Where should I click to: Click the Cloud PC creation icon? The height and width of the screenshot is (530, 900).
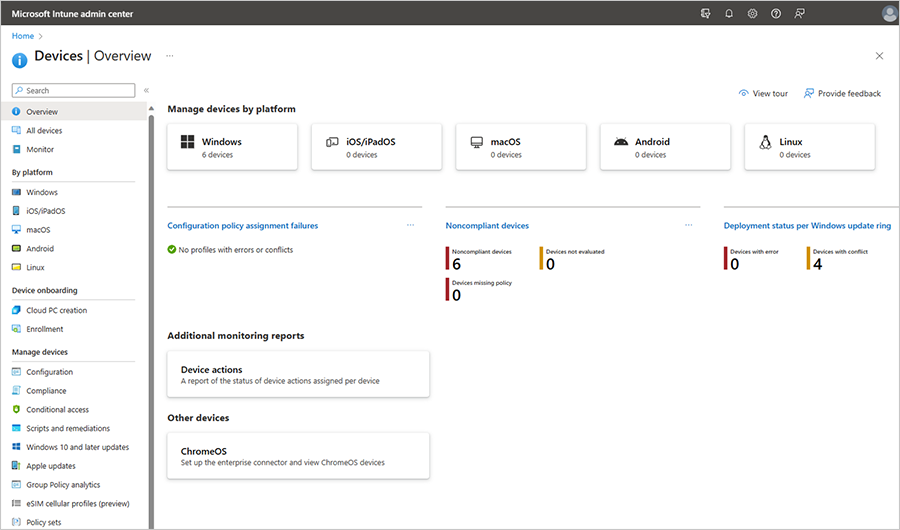[x=16, y=310]
